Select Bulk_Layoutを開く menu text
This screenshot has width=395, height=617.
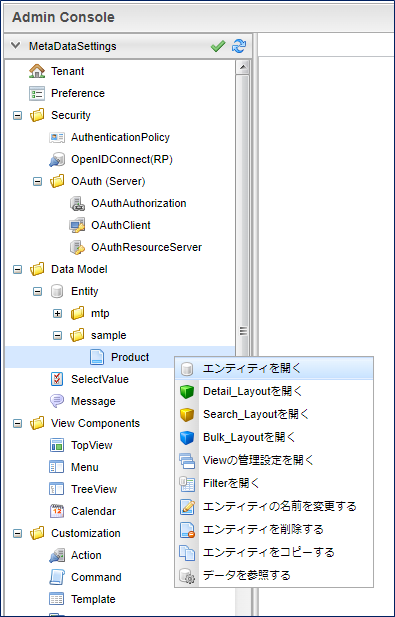[249, 437]
